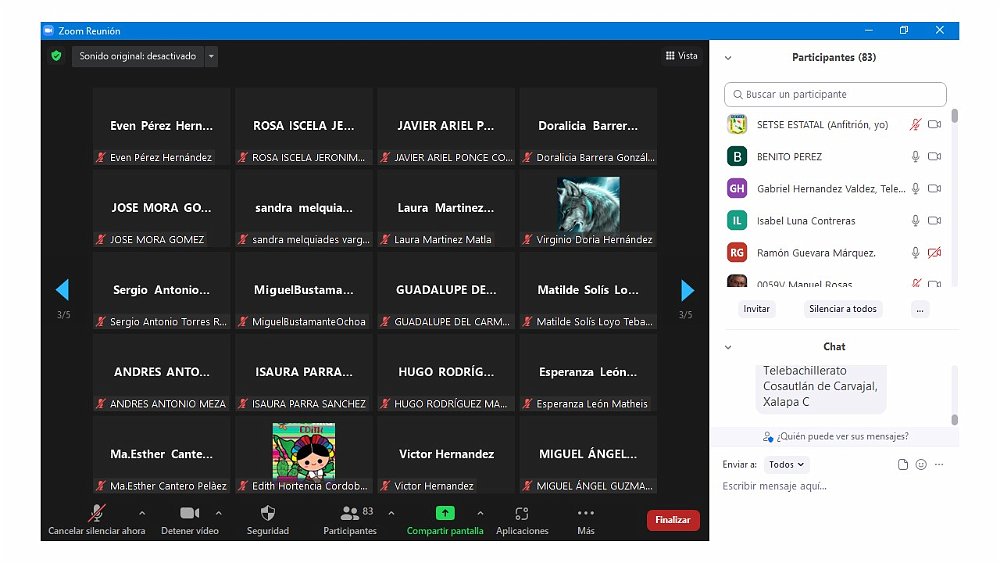This screenshot has height=563, width=1000.
Task: Open the chat emoji picker
Action: (921, 465)
